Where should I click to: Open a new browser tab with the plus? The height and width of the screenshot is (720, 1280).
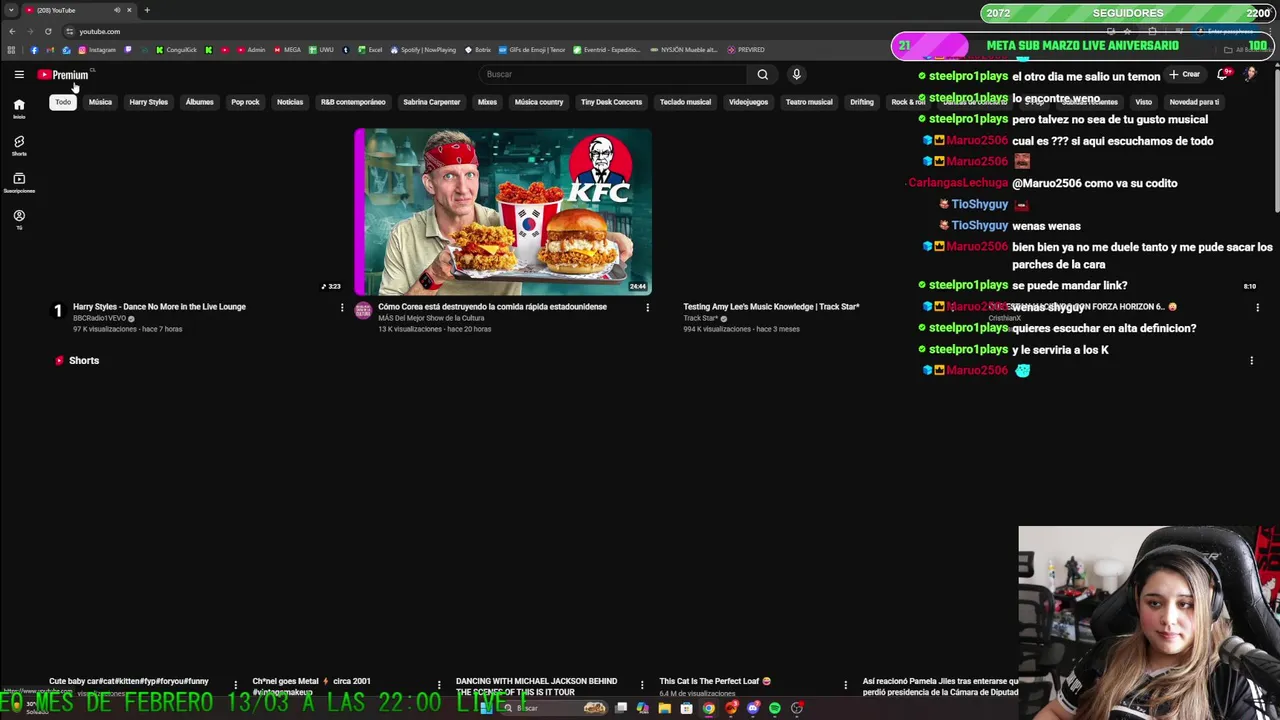click(147, 10)
